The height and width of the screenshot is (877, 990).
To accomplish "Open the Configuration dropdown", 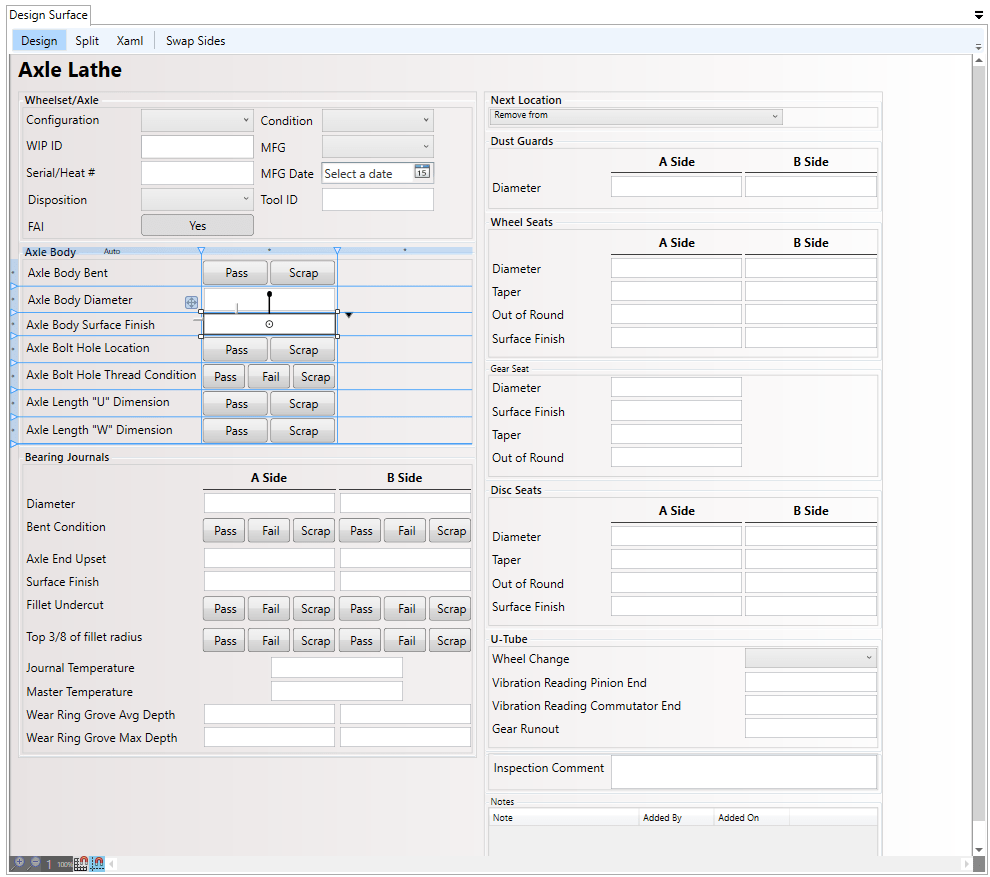I will 197,120.
